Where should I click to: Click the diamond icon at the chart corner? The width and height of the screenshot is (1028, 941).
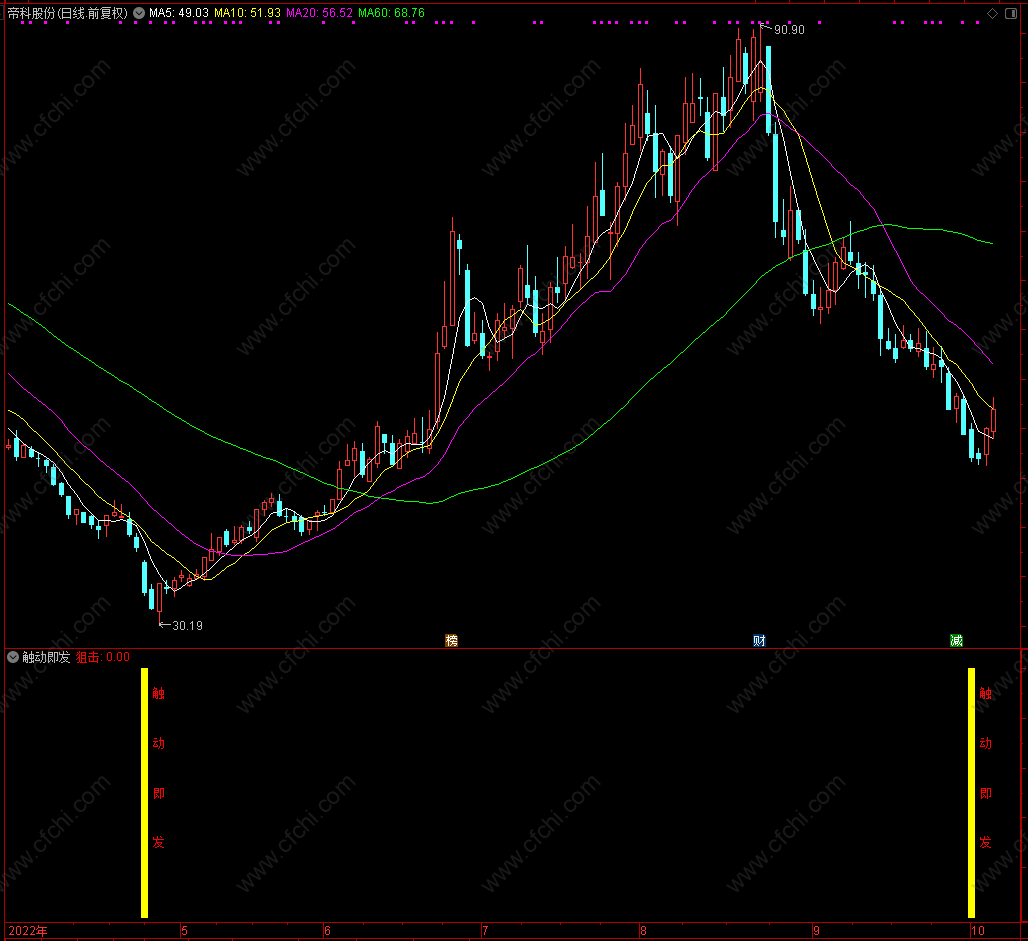click(x=993, y=13)
